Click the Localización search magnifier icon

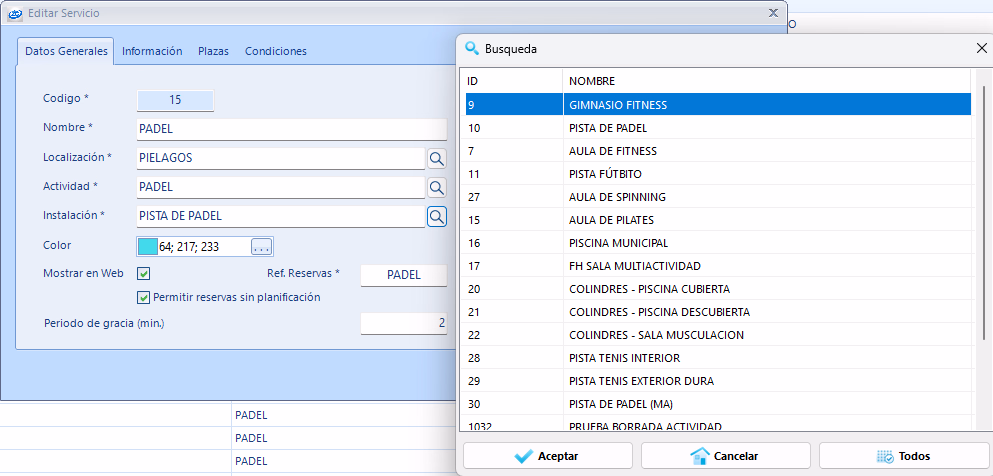click(x=436, y=158)
